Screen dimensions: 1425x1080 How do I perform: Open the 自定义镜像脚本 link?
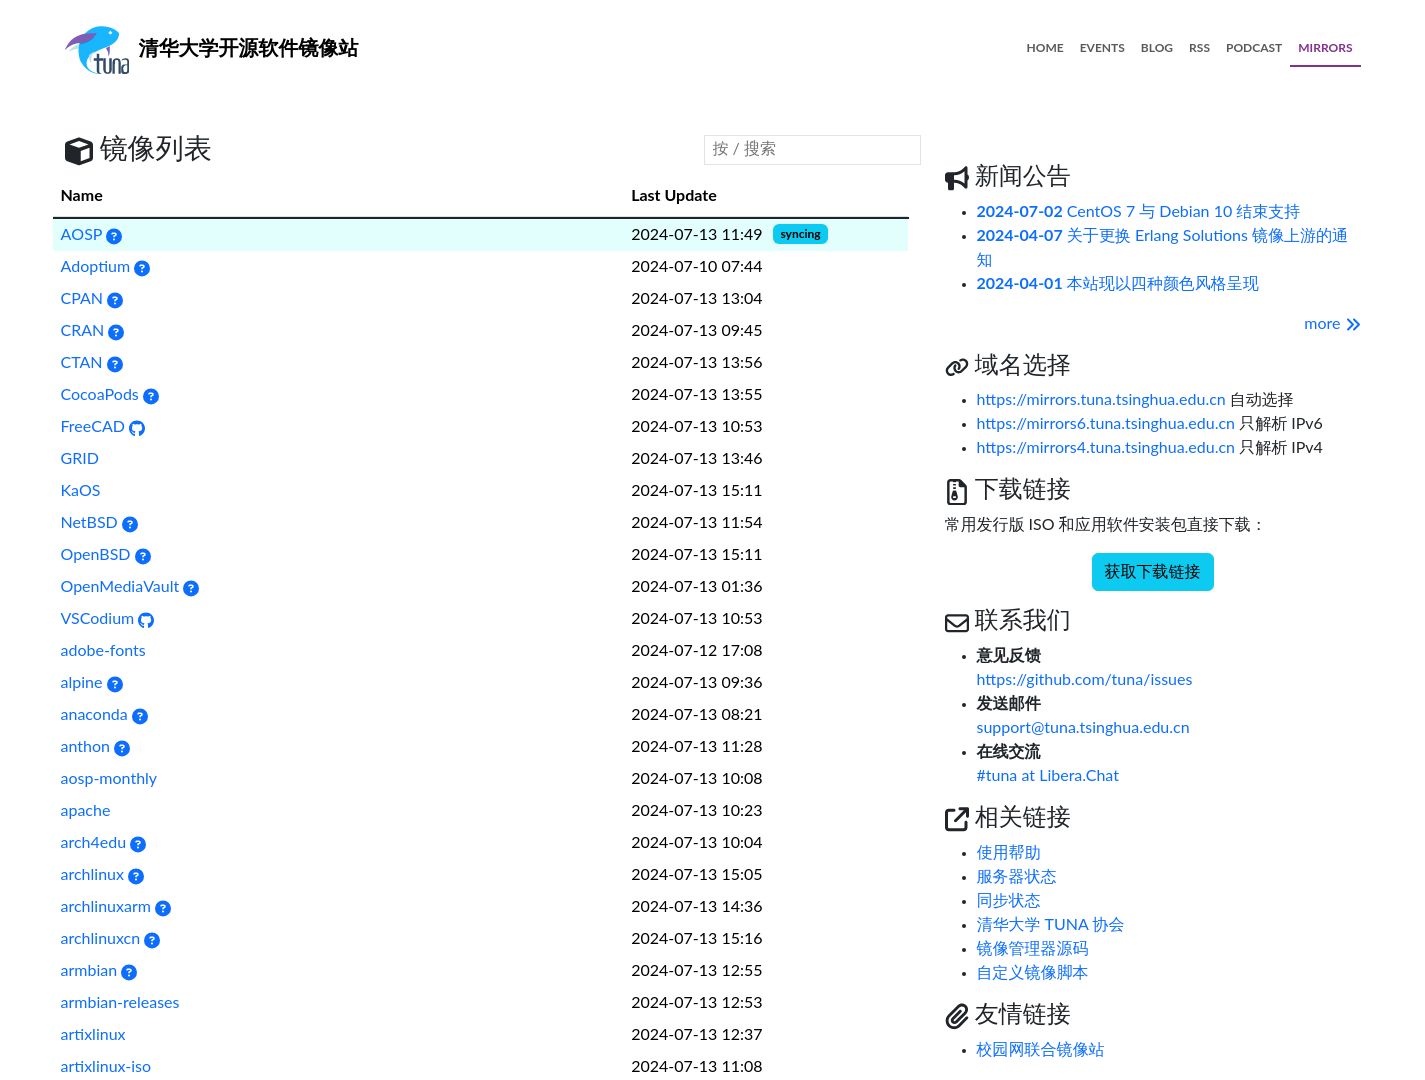tap(1032, 973)
